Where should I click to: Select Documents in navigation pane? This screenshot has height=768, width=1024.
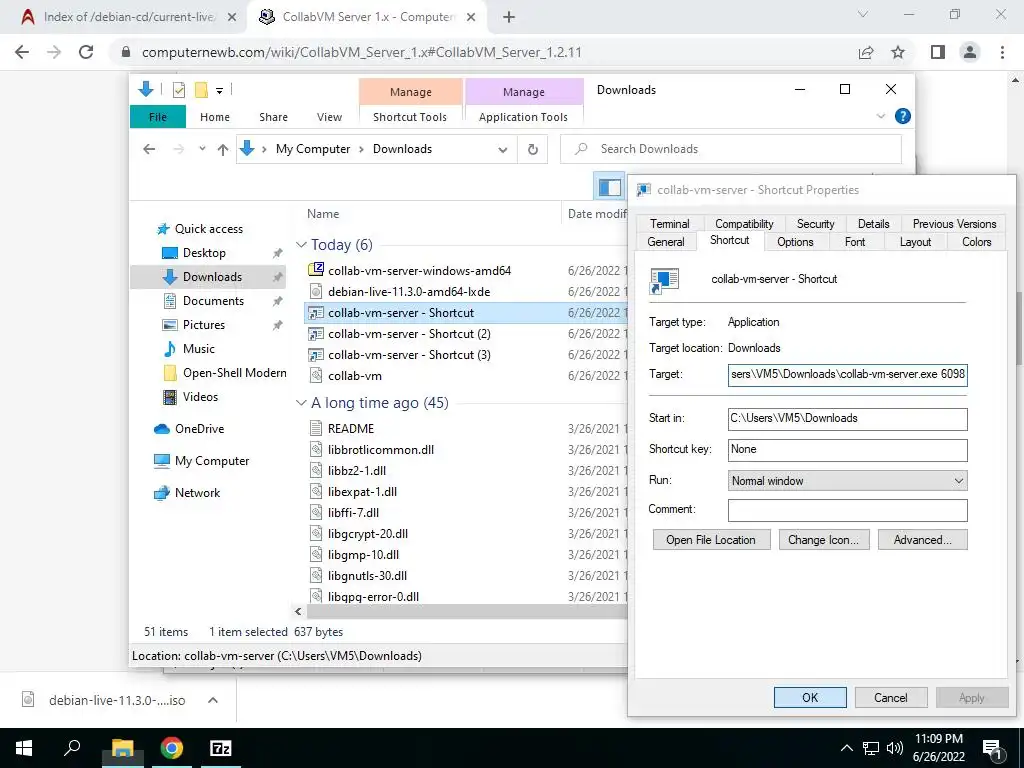(214, 301)
